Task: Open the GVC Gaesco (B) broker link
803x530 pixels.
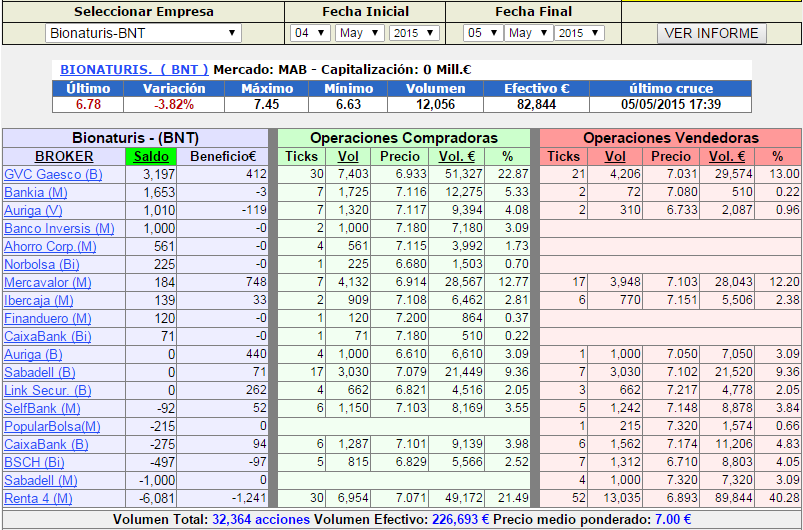Action: coord(53,175)
